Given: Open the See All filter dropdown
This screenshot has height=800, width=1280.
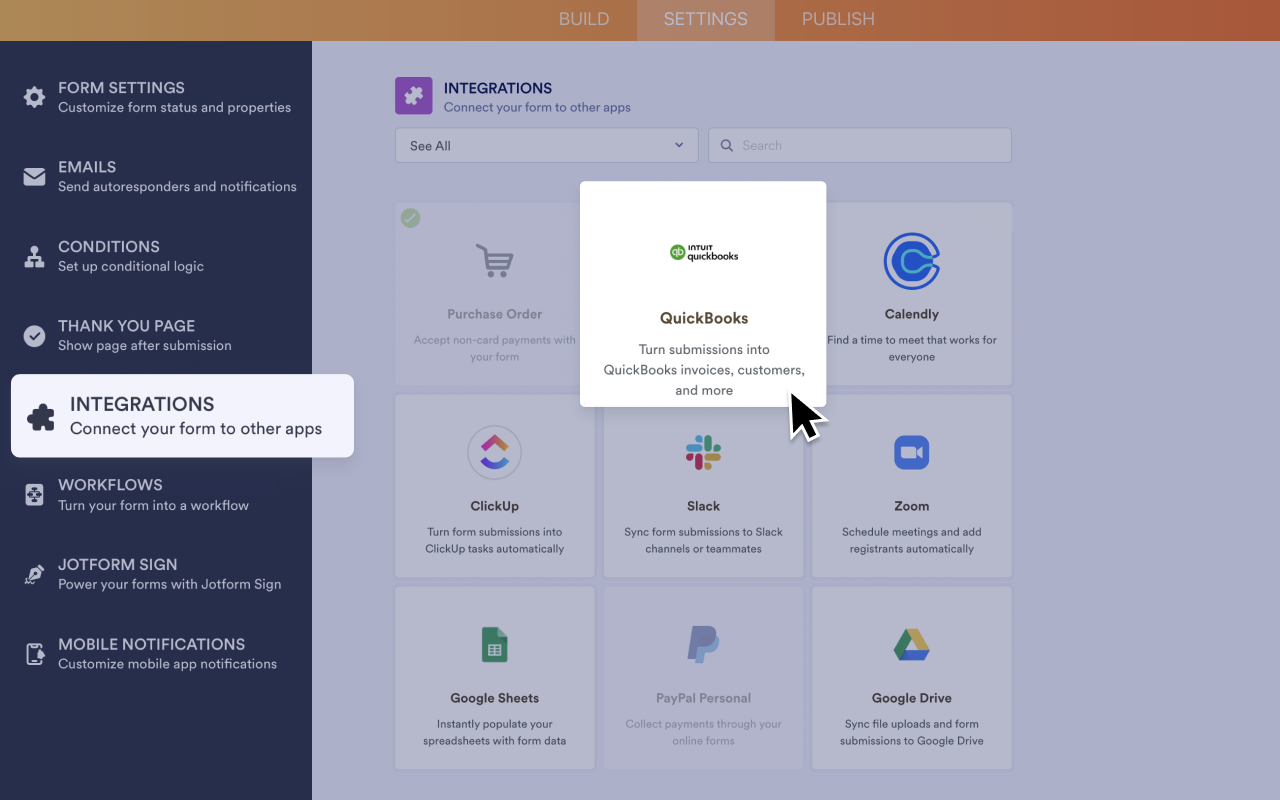Looking at the screenshot, I should (546, 145).
